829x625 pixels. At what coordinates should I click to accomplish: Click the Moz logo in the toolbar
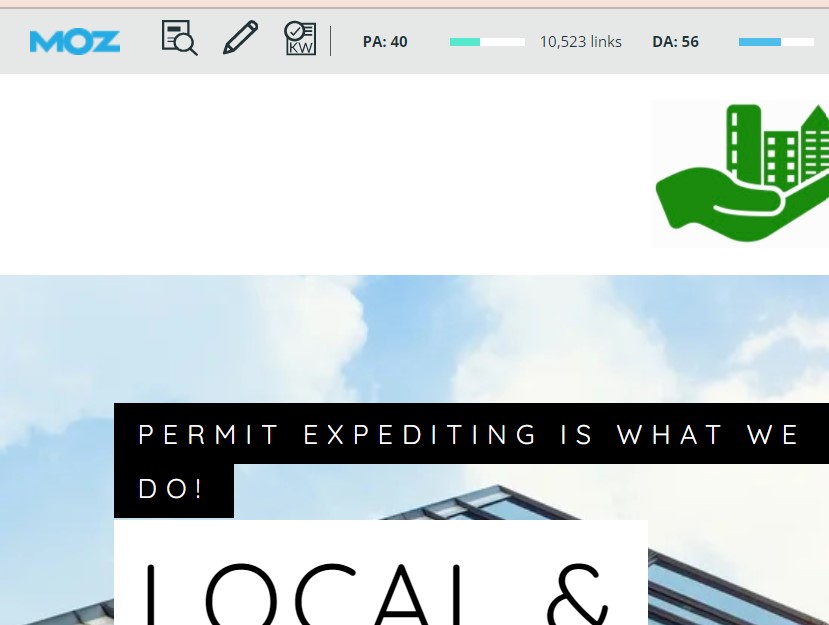click(x=75, y=41)
